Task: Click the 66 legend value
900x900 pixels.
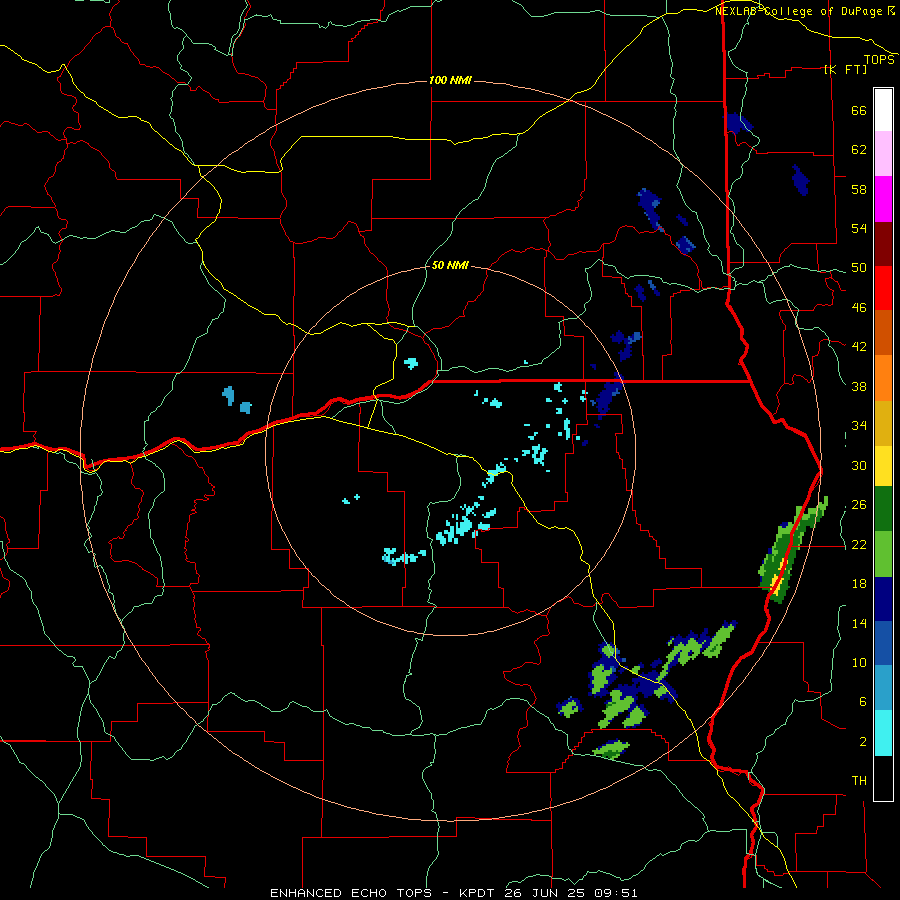Action: tap(859, 110)
